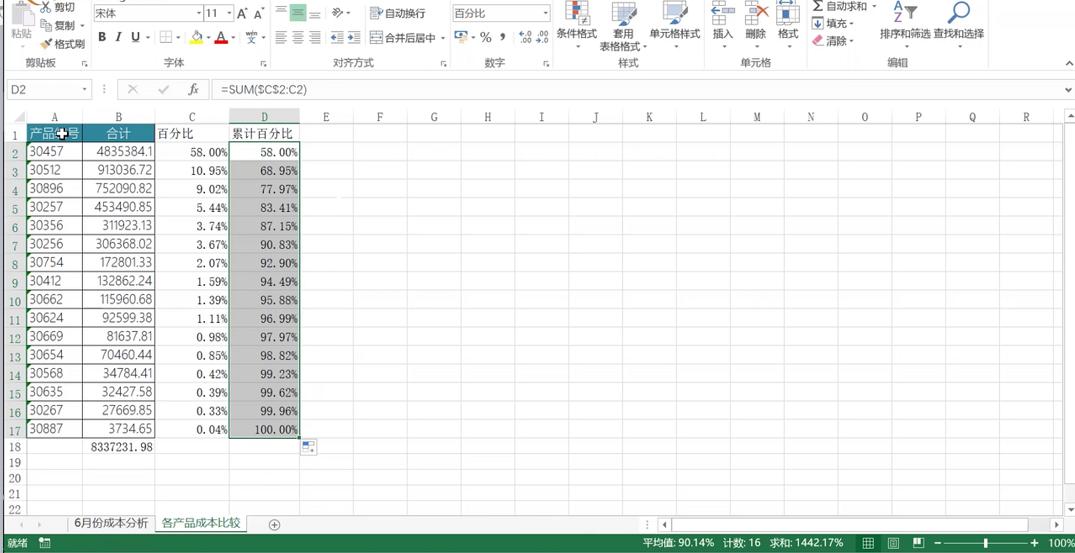1075x553 pixels.
Task: Click the Insert Function fx icon
Action: (193, 89)
